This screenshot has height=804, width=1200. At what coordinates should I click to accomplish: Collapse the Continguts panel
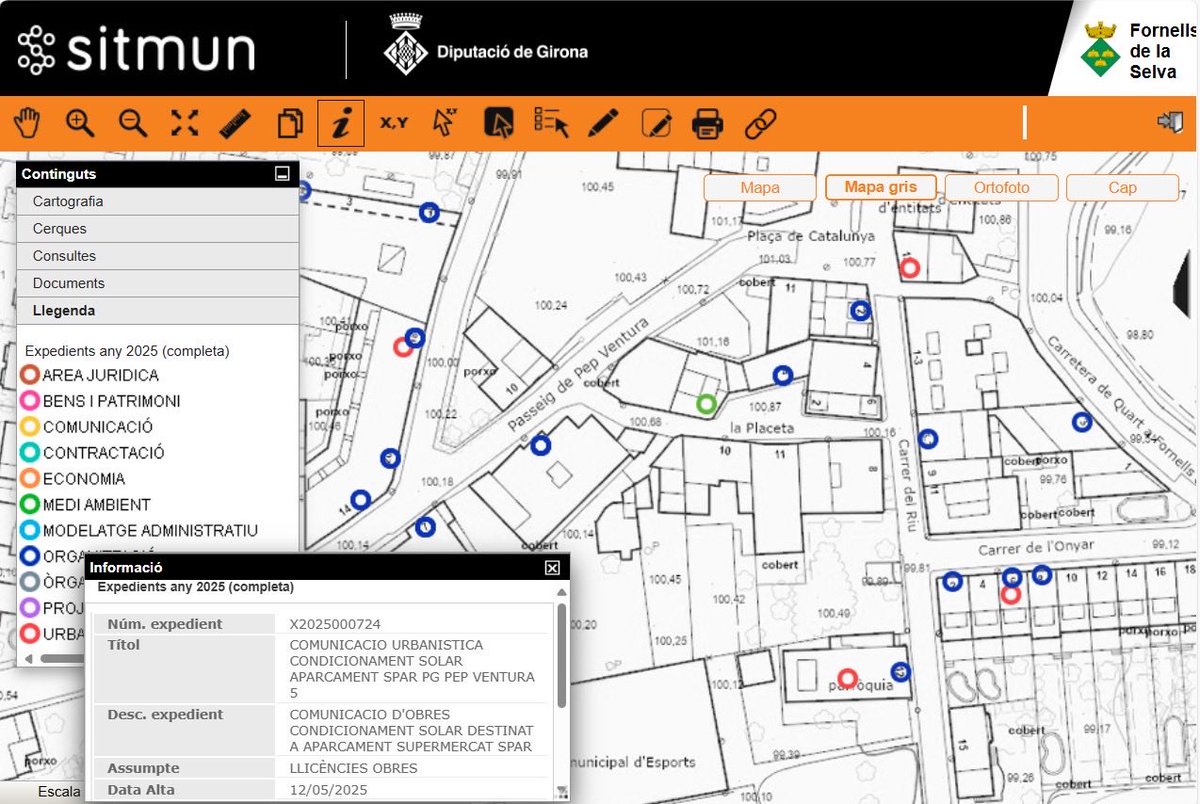(x=283, y=173)
